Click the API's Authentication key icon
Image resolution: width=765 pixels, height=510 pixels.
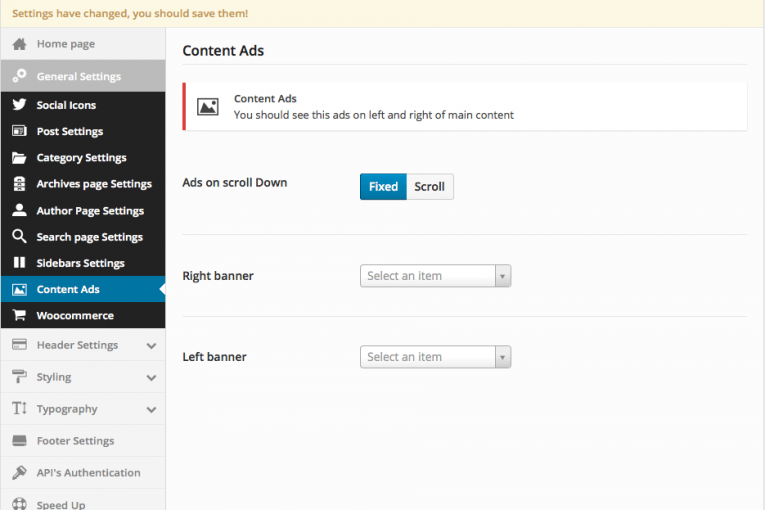click(20, 472)
